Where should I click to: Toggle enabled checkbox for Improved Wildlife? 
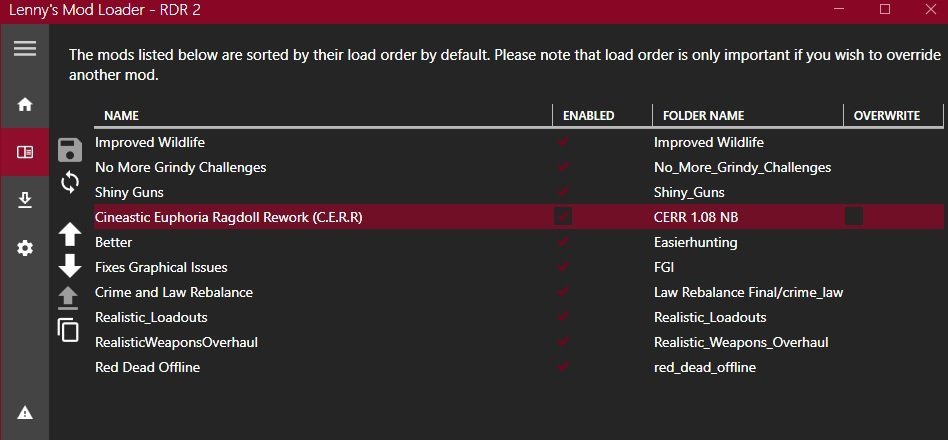(x=564, y=142)
